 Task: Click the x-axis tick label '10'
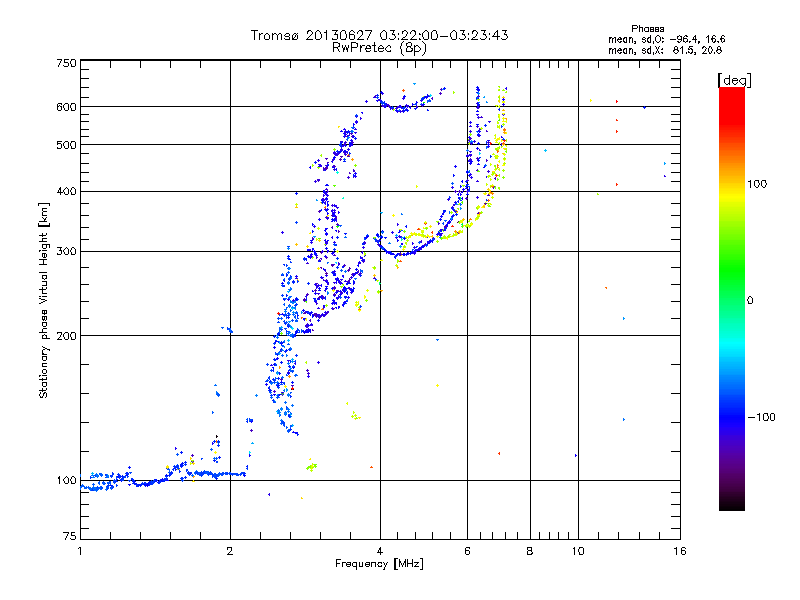(578, 551)
